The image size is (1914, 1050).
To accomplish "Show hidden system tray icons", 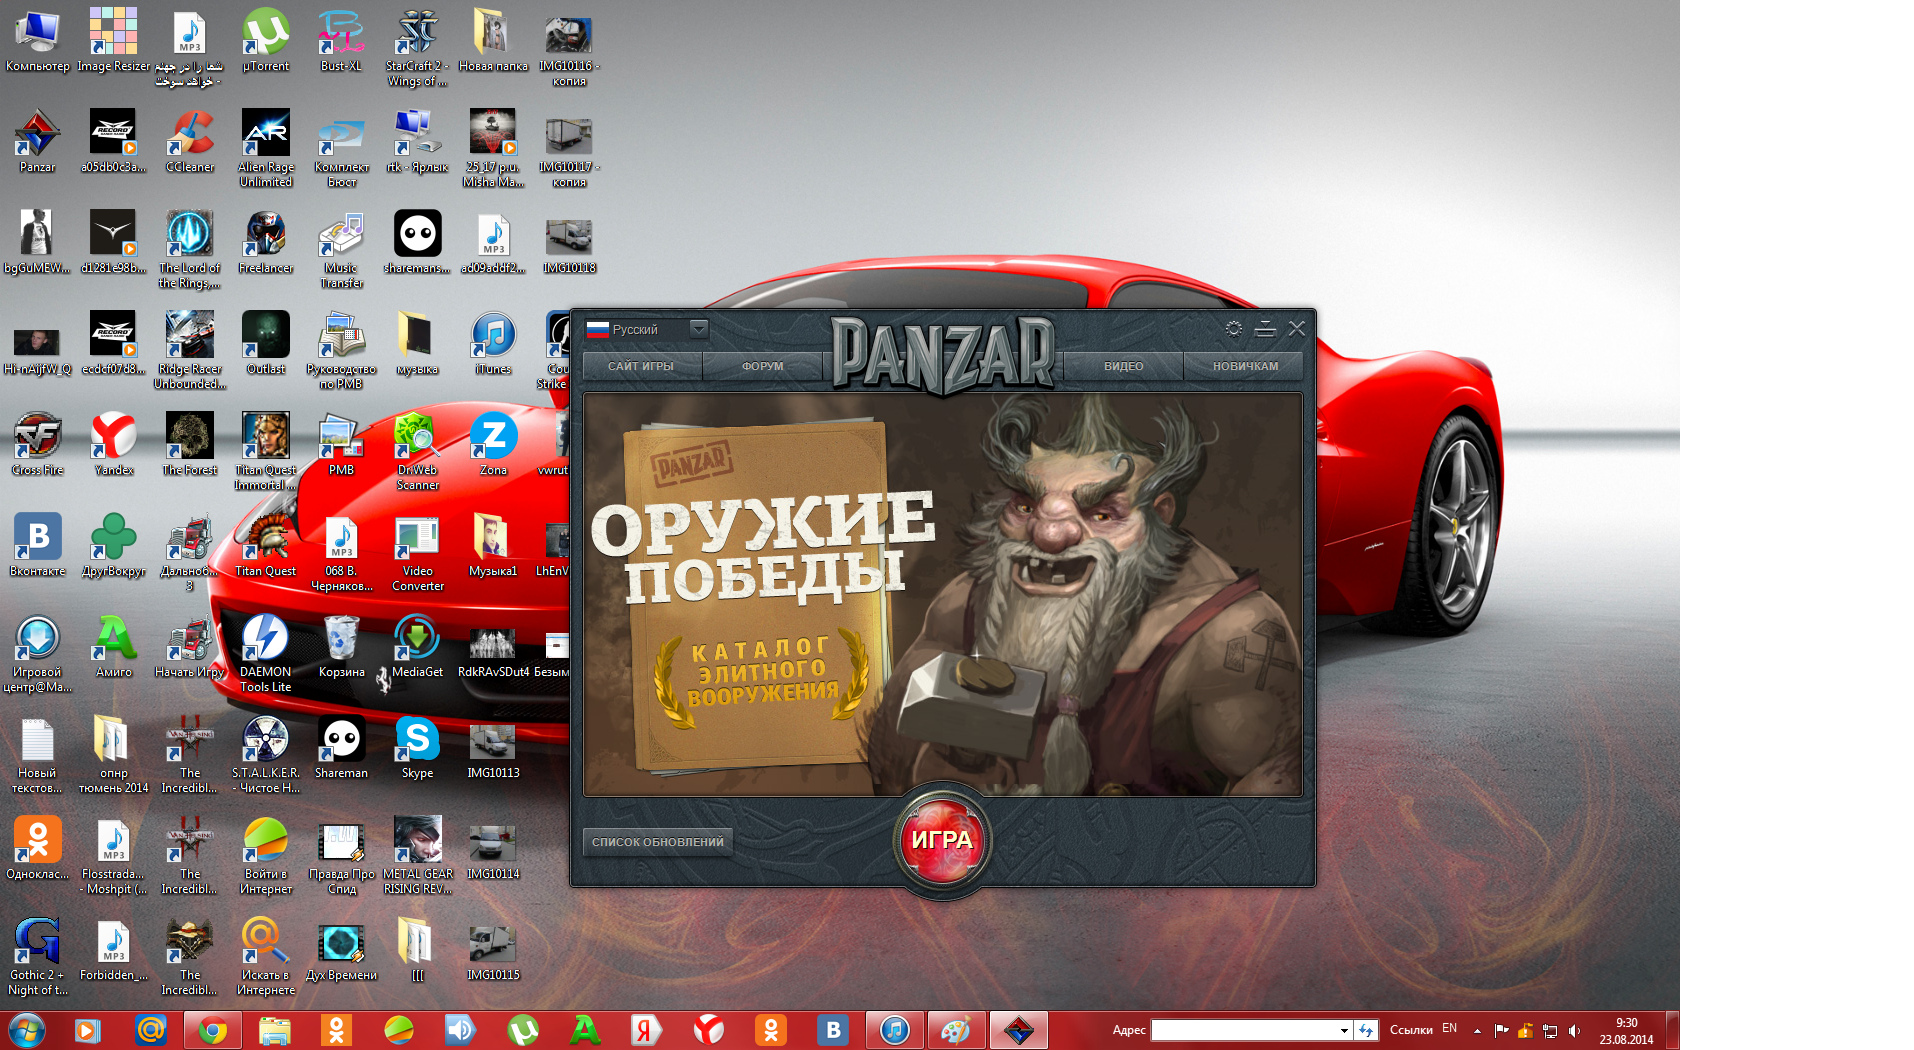I will point(1477,1030).
